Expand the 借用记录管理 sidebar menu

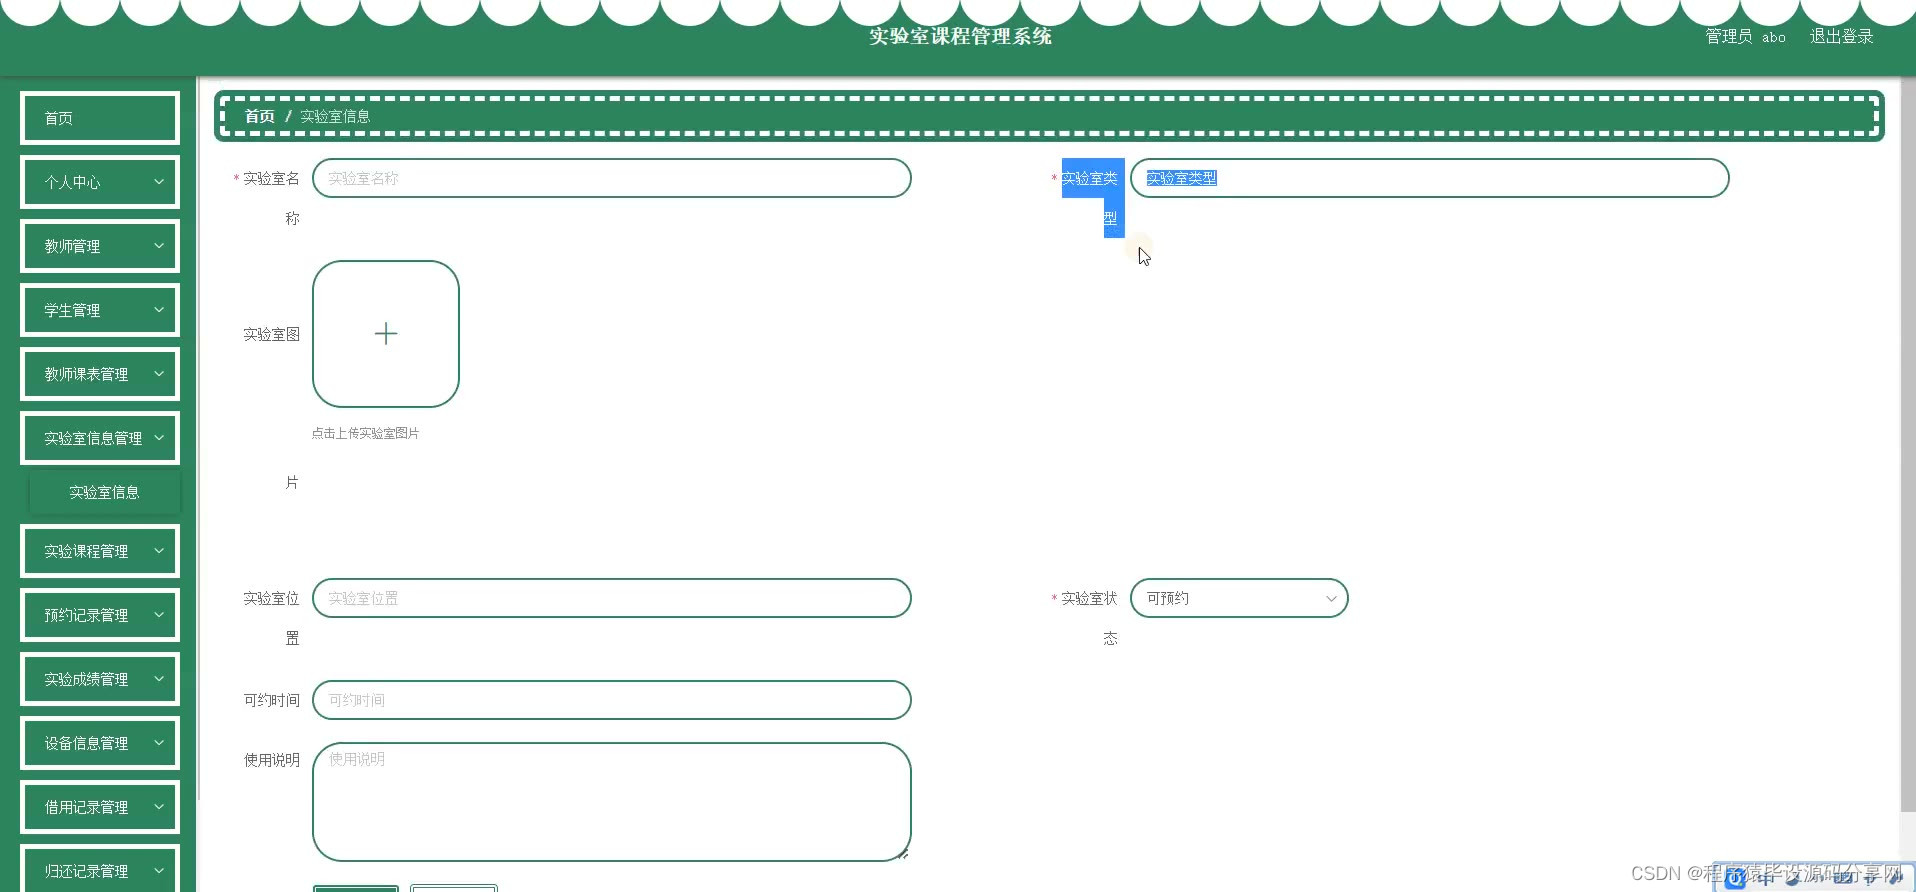tap(100, 807)
